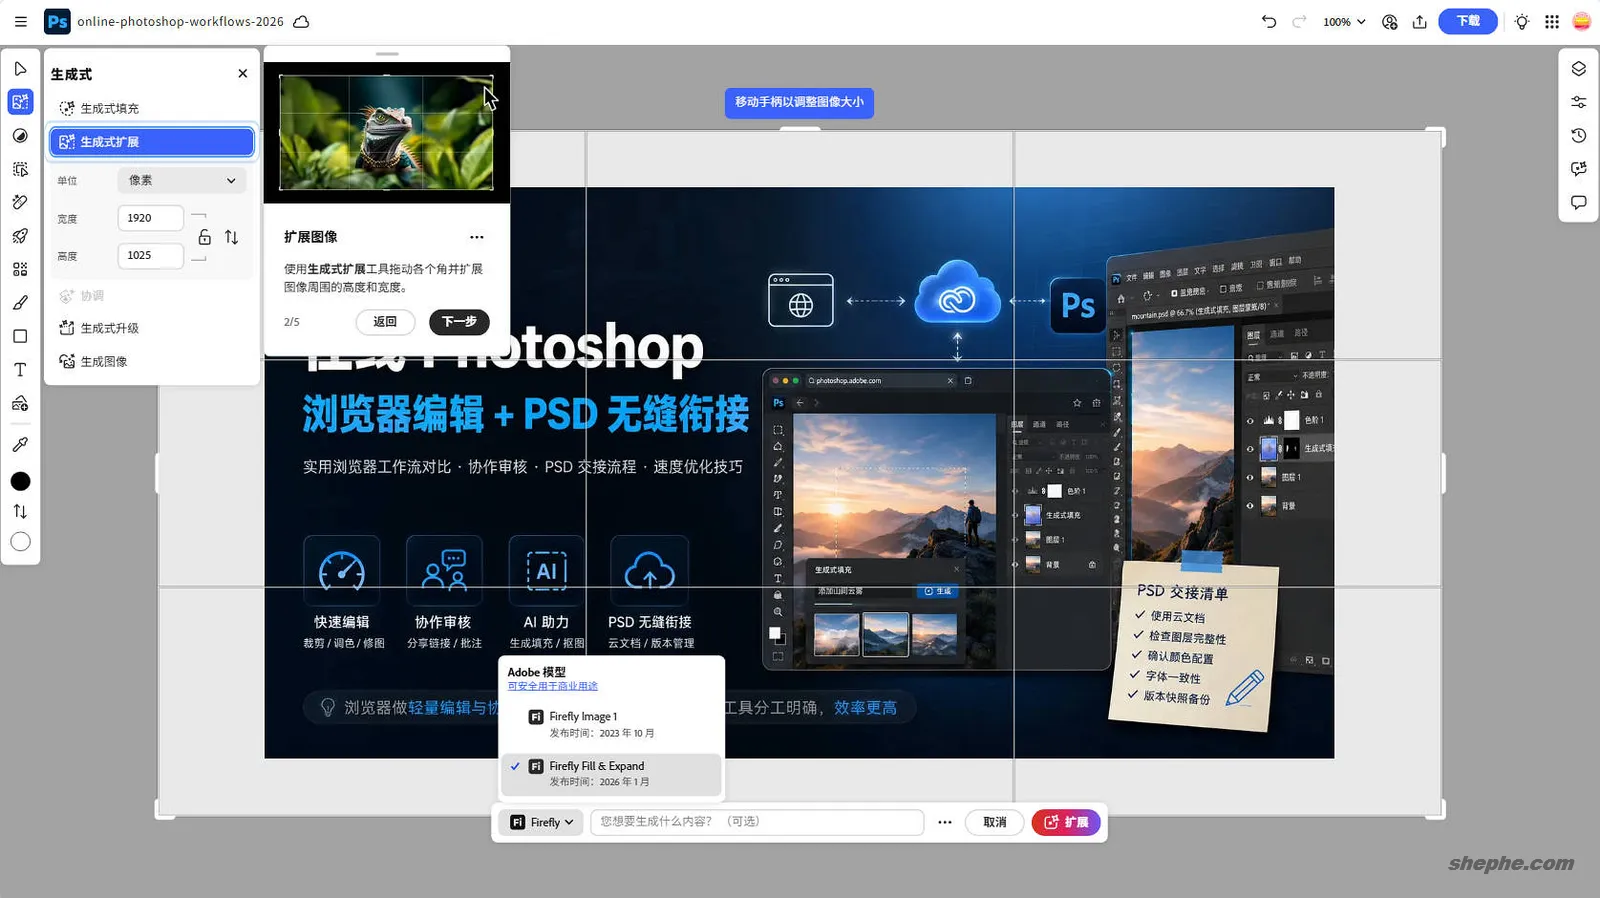The width and height of the screenshot is (1600, 898).
Task: Open the share/export upload icon
Action: click(1420, 21)
